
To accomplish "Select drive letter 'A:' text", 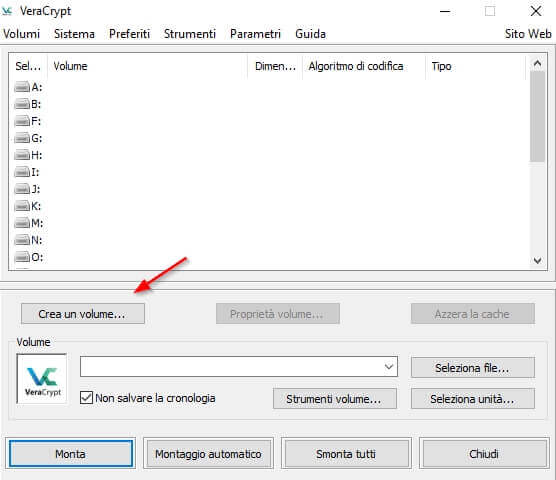I will [37, 87].
